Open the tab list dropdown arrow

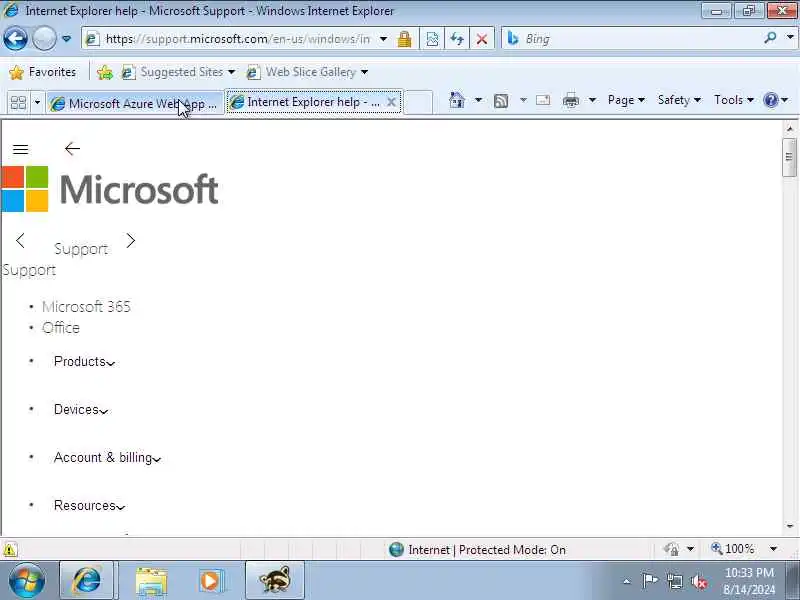(37, 103)
